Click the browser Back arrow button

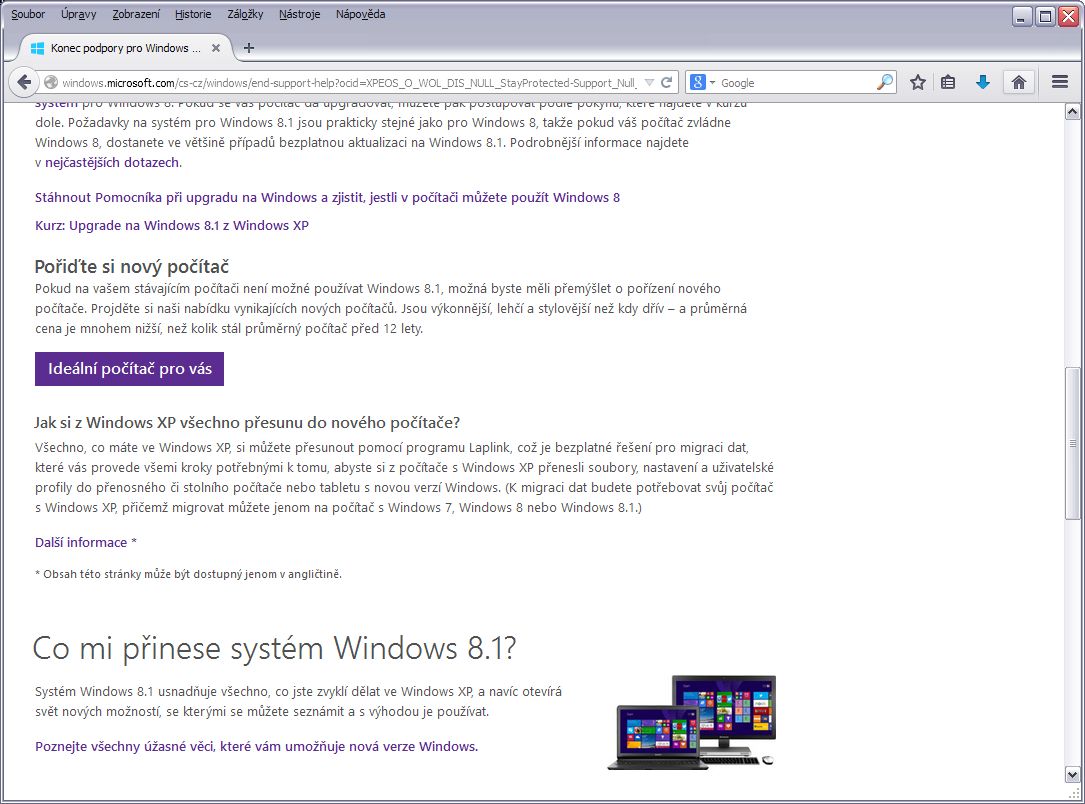pyautogui.click(x=24, y=82)
